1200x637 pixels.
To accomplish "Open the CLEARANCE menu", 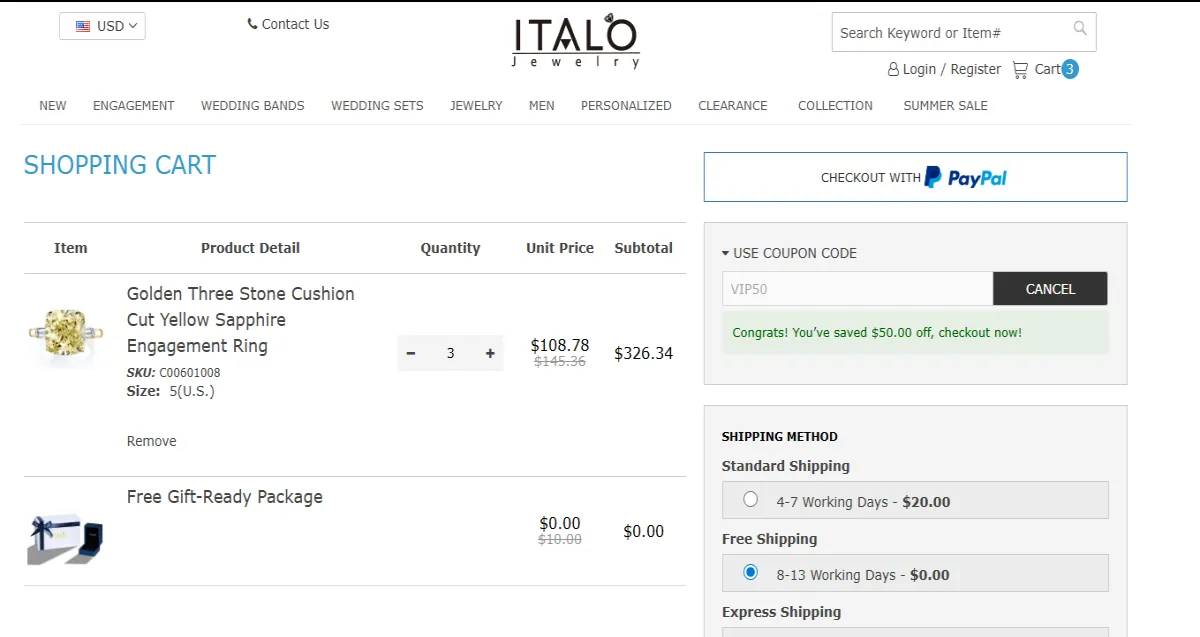I will tap(733, 105).
